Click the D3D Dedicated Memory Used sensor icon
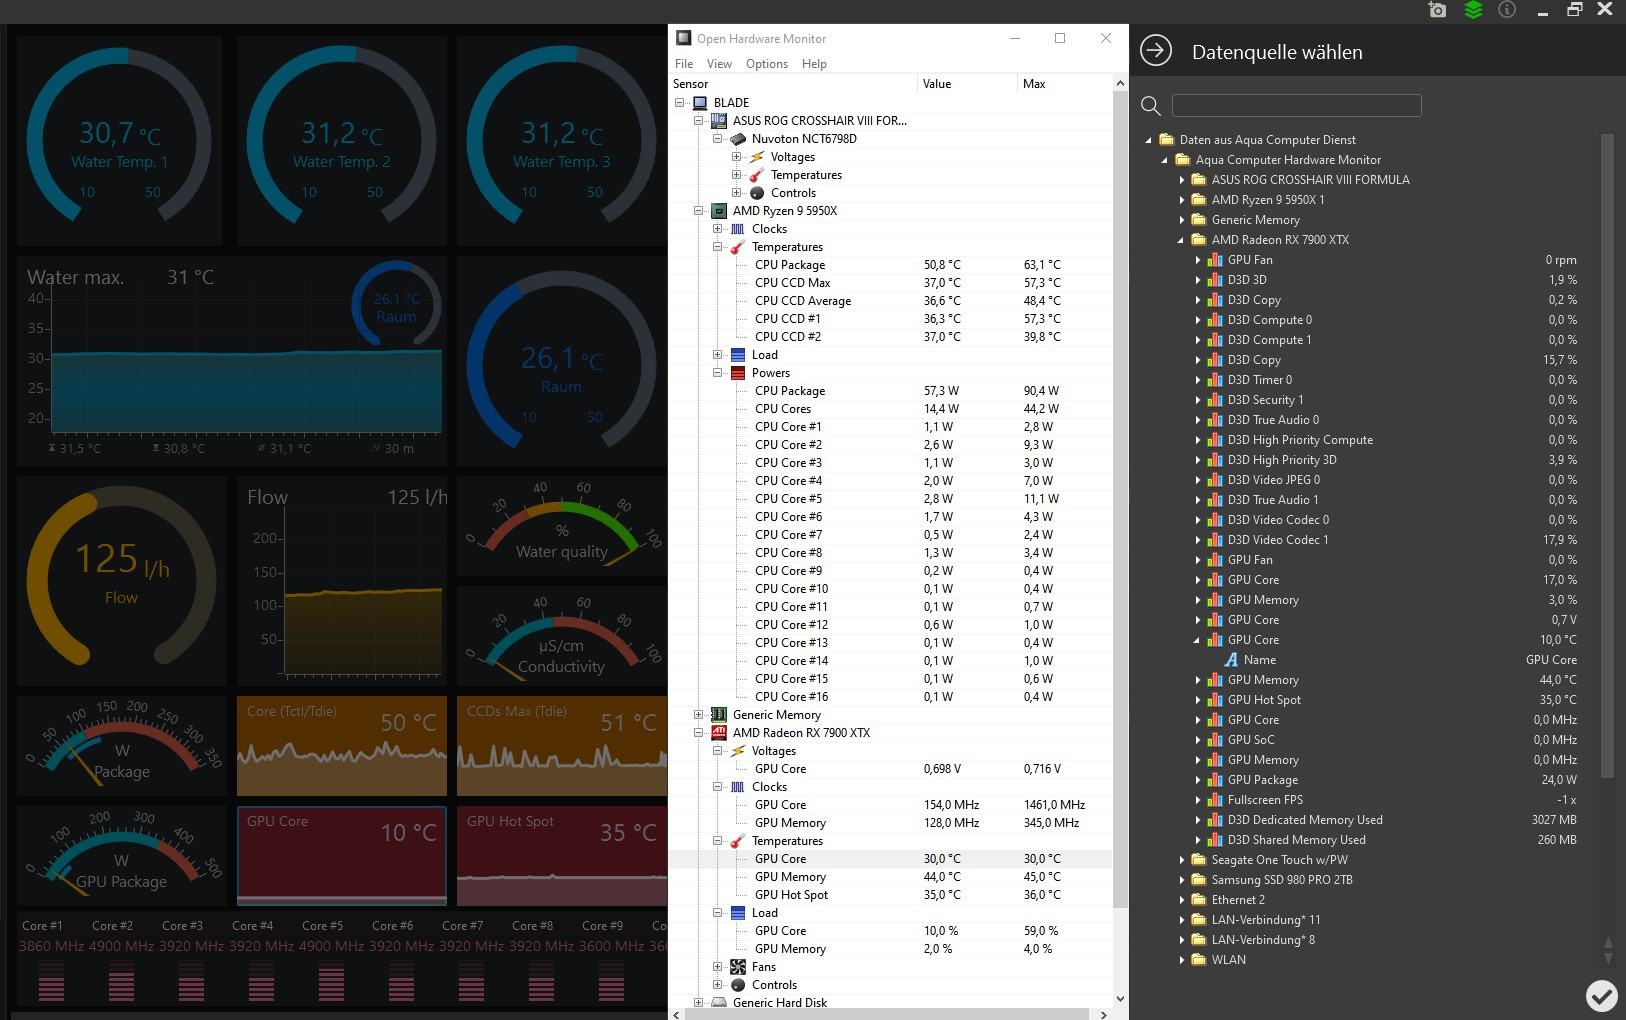1626x1020 pixels. (1215, 820)
